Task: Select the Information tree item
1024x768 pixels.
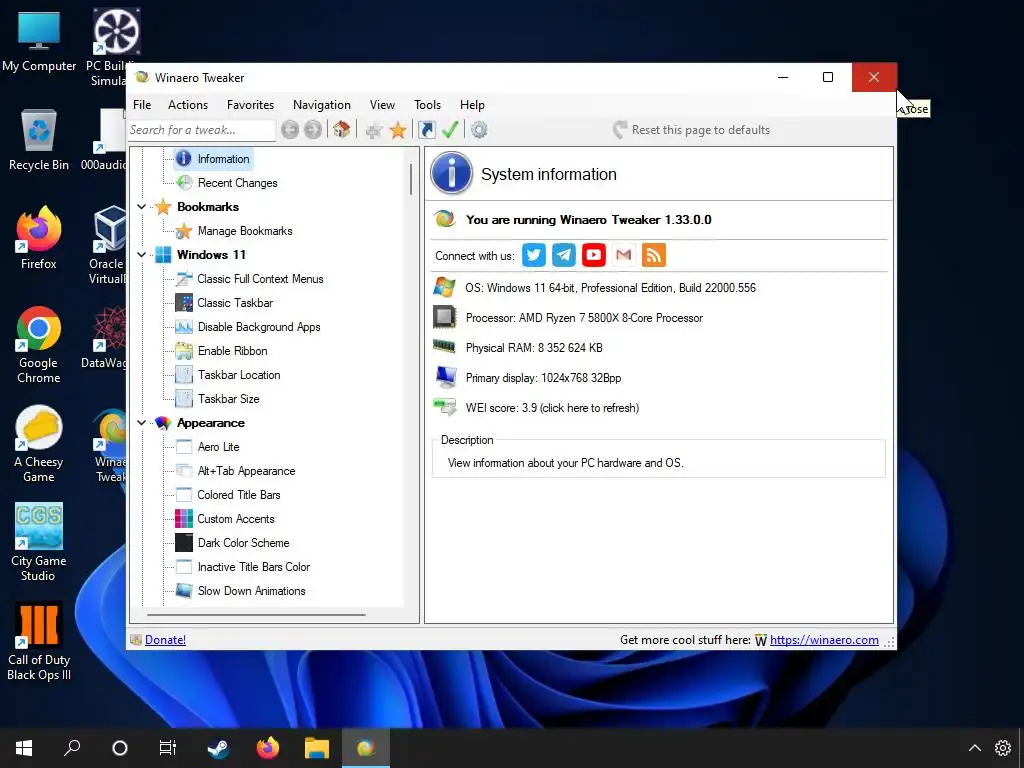Action: 223,159
